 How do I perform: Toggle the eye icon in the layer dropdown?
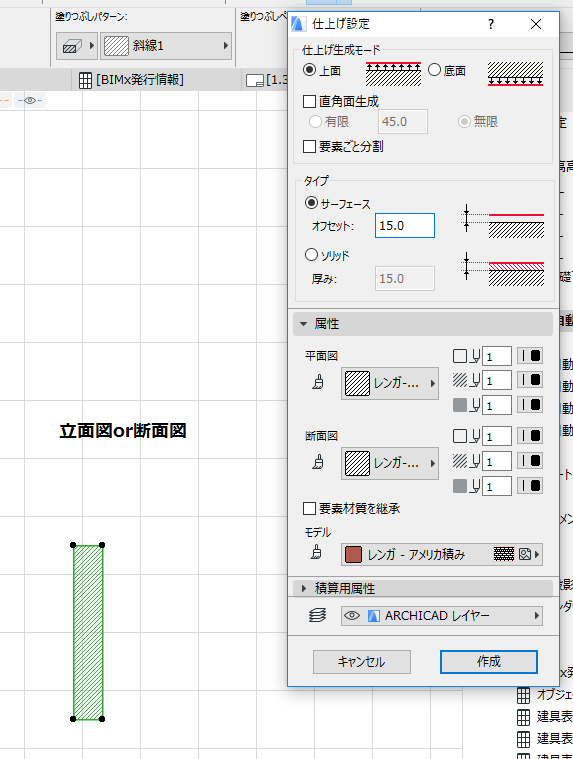tap(352, 615)
